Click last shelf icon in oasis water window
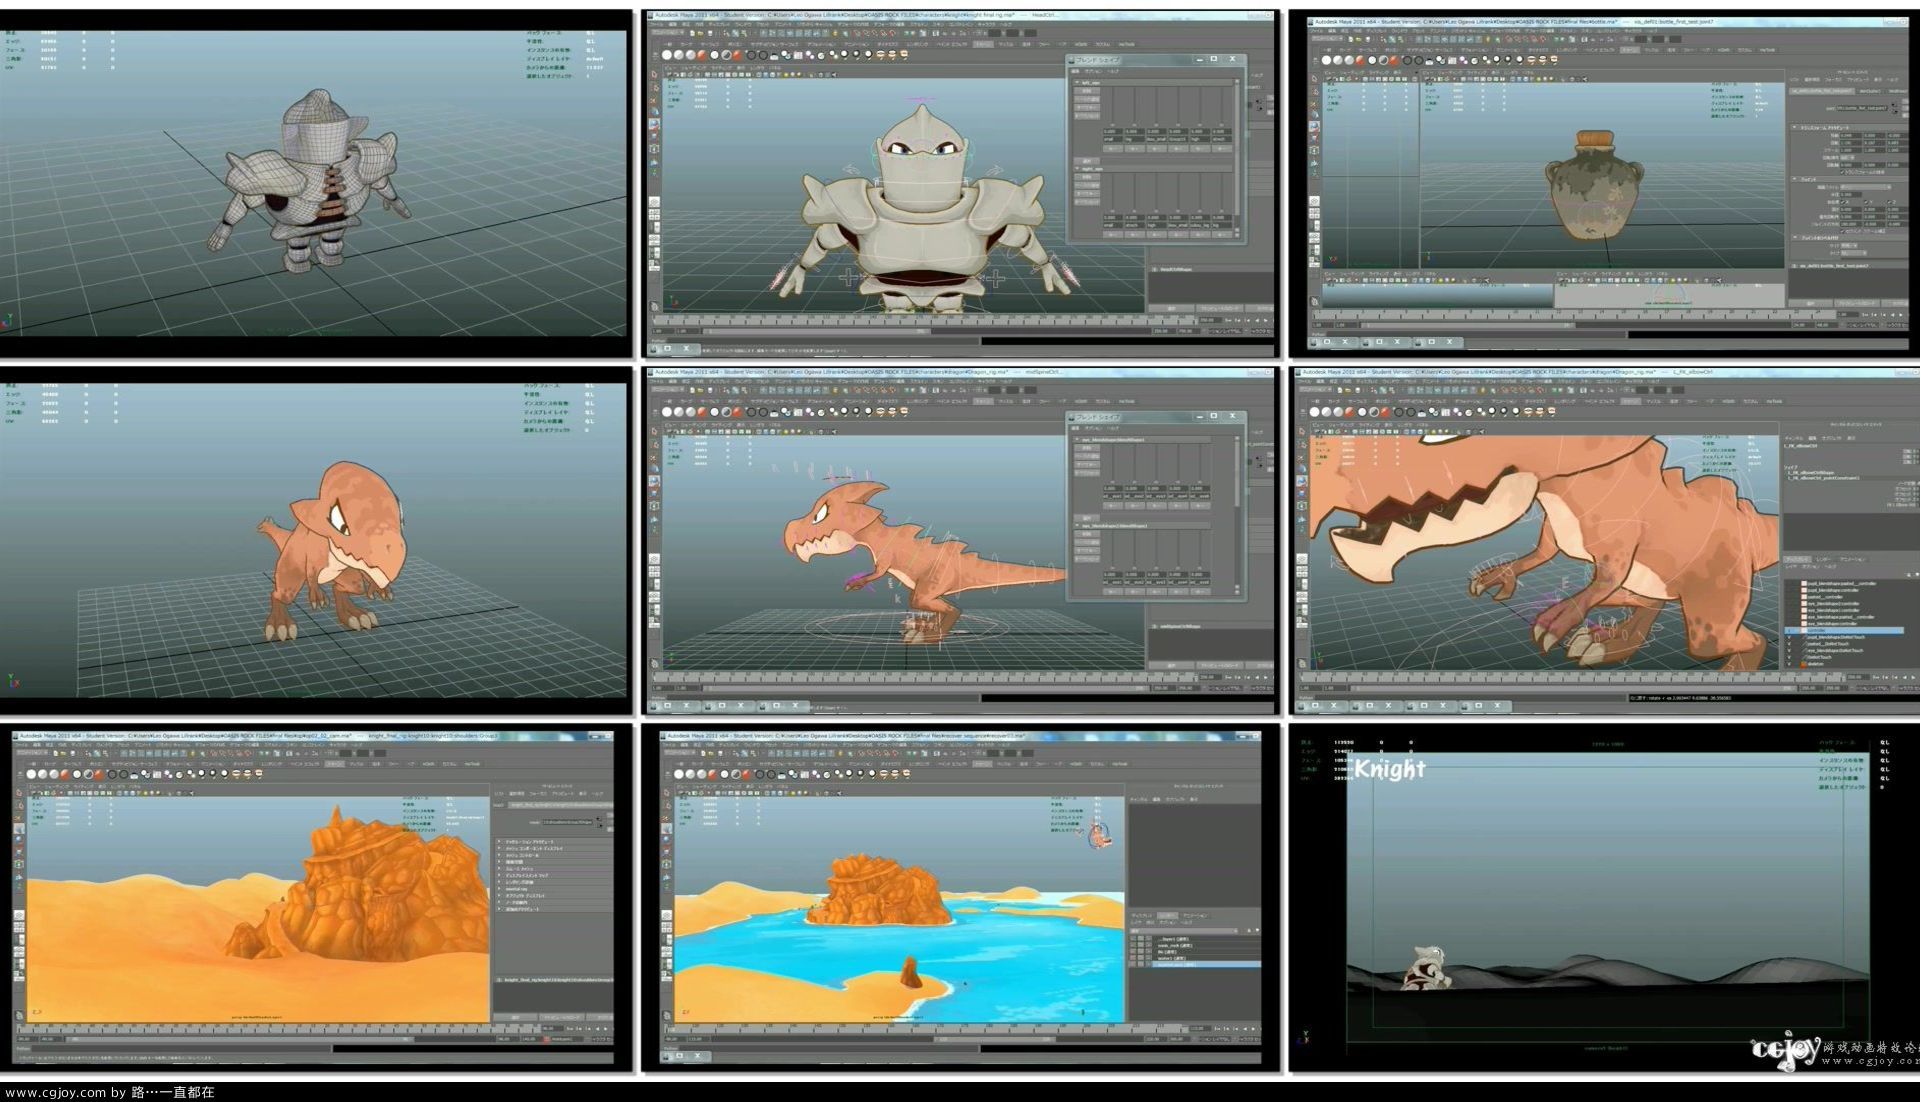This screenshot has width=1920, height=1102. 907,774
